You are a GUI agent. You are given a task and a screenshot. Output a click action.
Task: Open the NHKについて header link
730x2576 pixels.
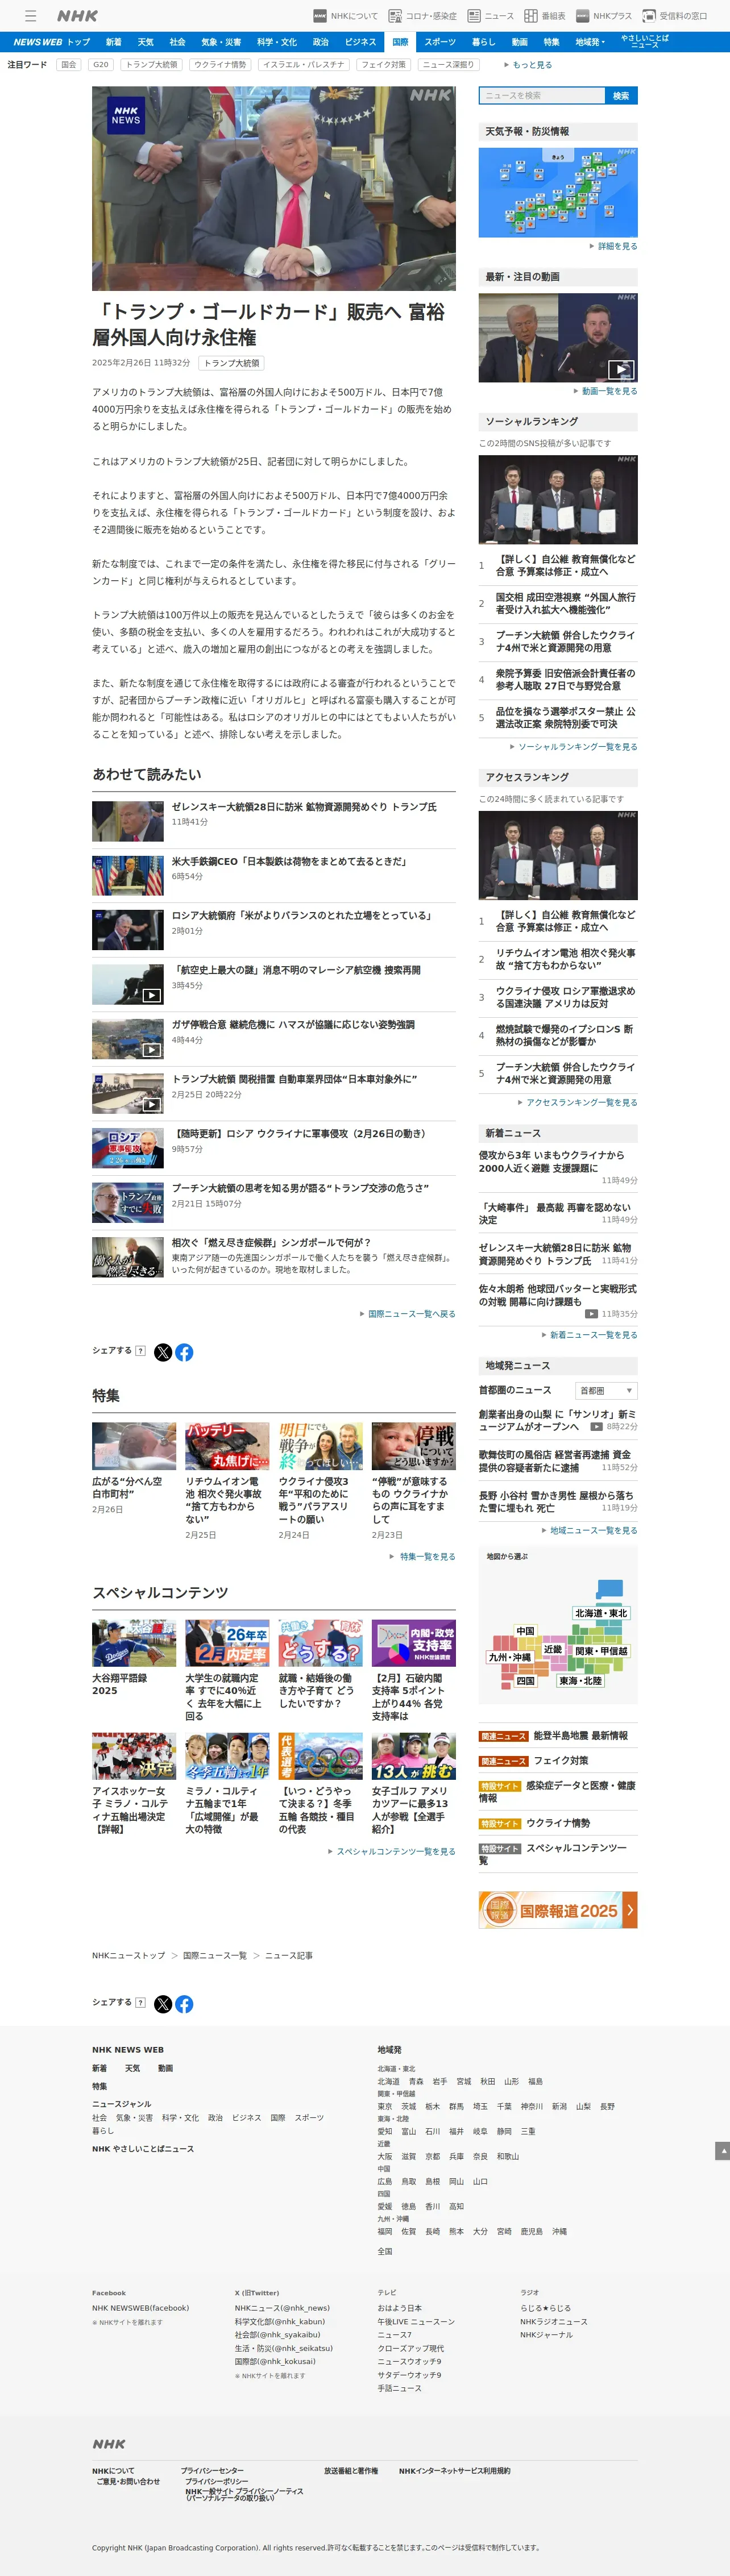click(346, 16)
